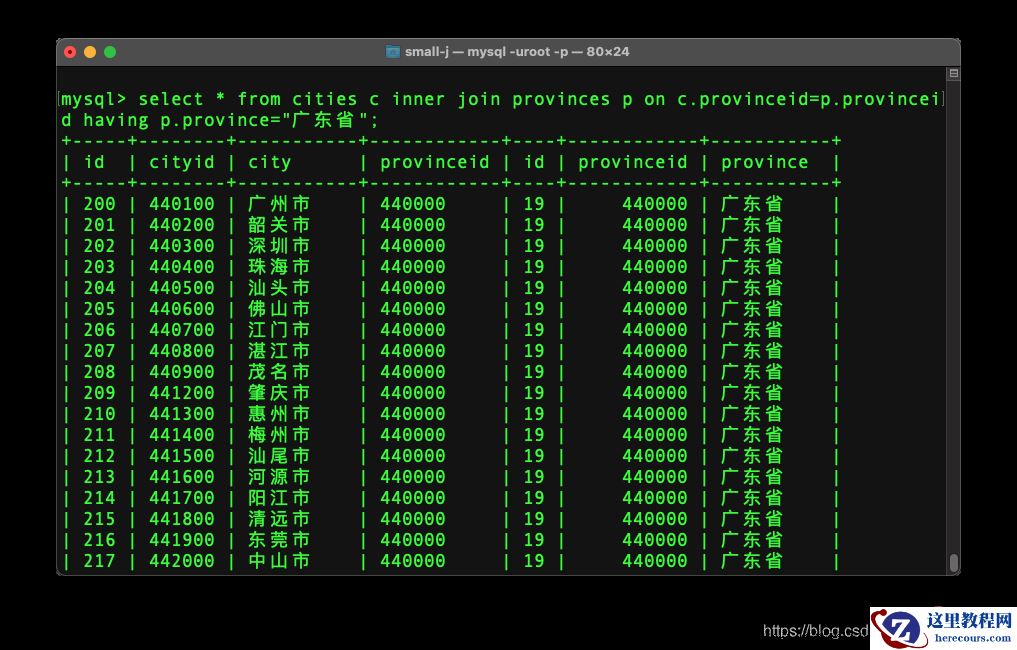
Task: Click city name 惠州市
Action: coord(279,414)
